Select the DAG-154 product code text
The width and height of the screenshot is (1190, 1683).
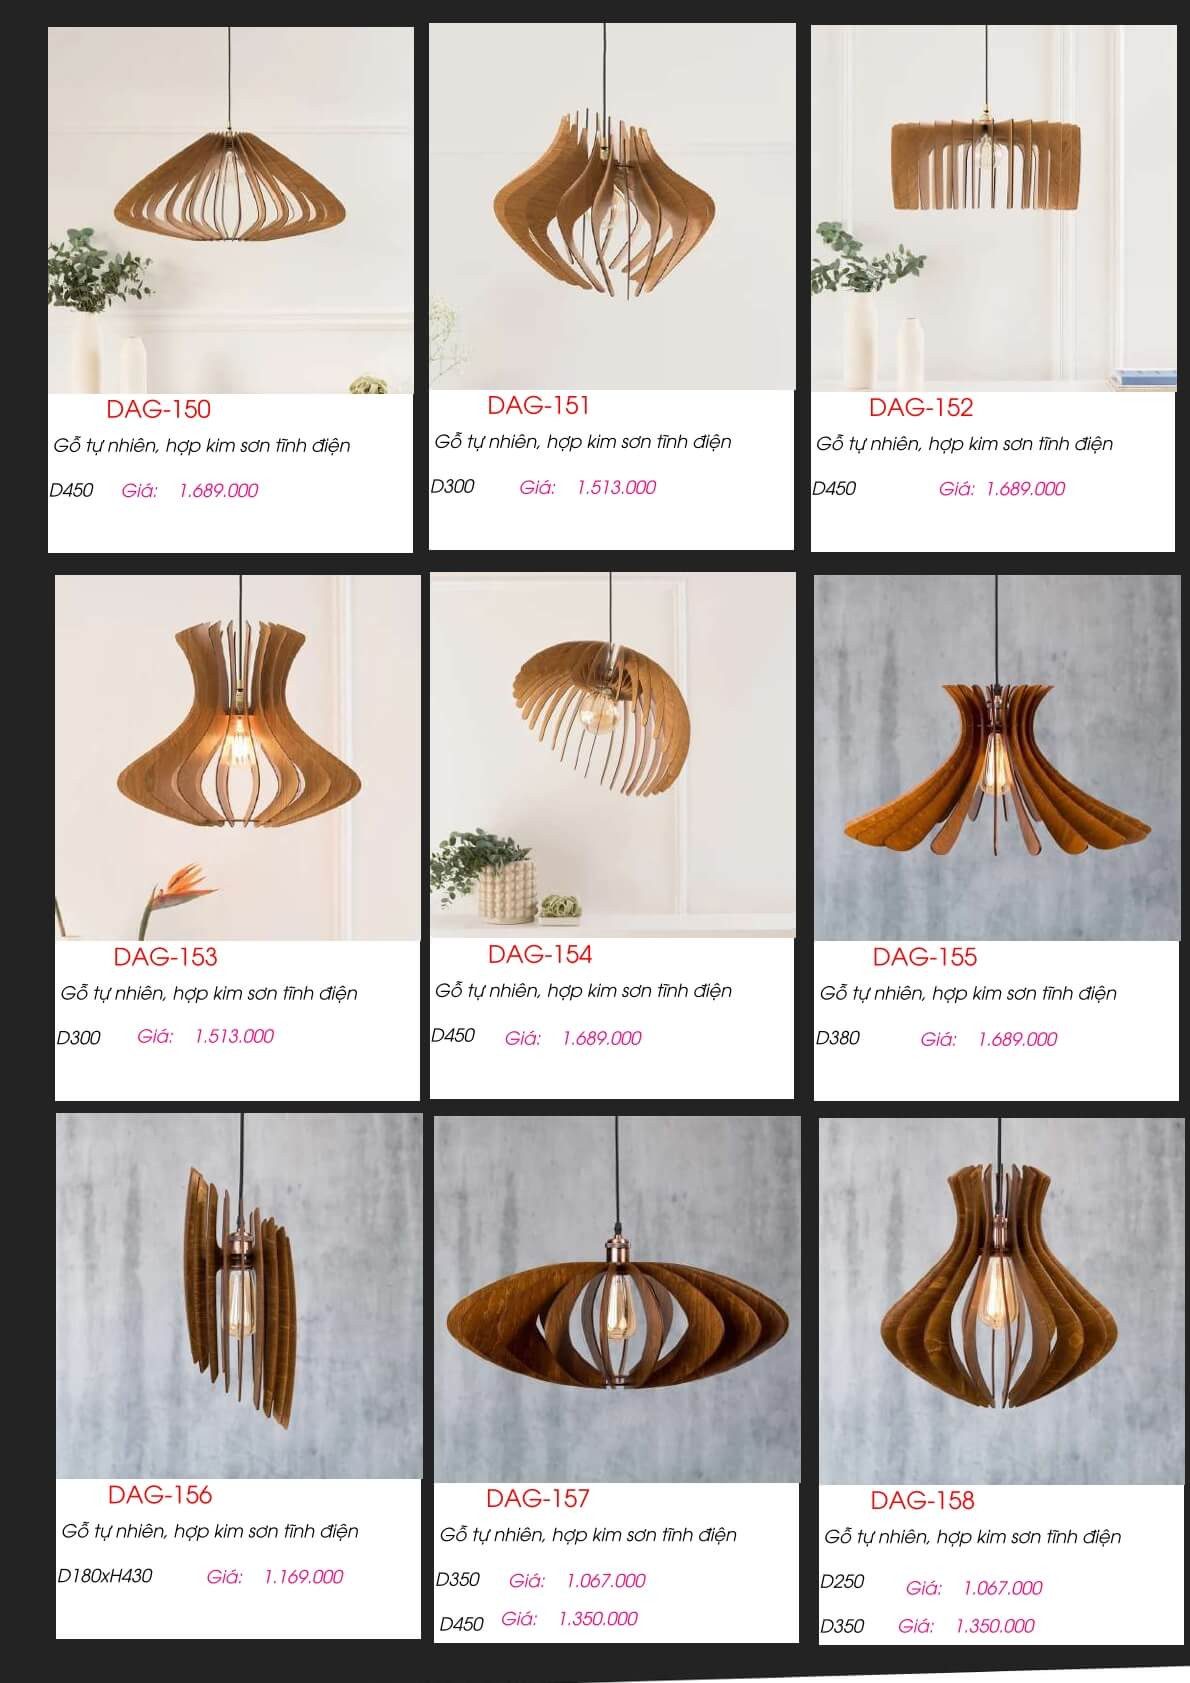(540, 954)
